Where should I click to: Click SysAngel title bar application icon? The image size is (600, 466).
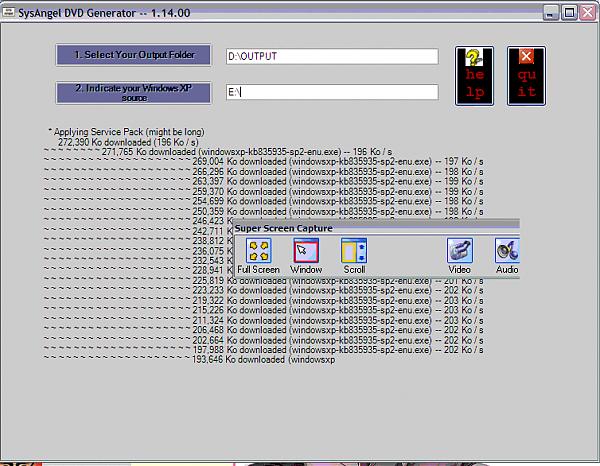[8, 12]
